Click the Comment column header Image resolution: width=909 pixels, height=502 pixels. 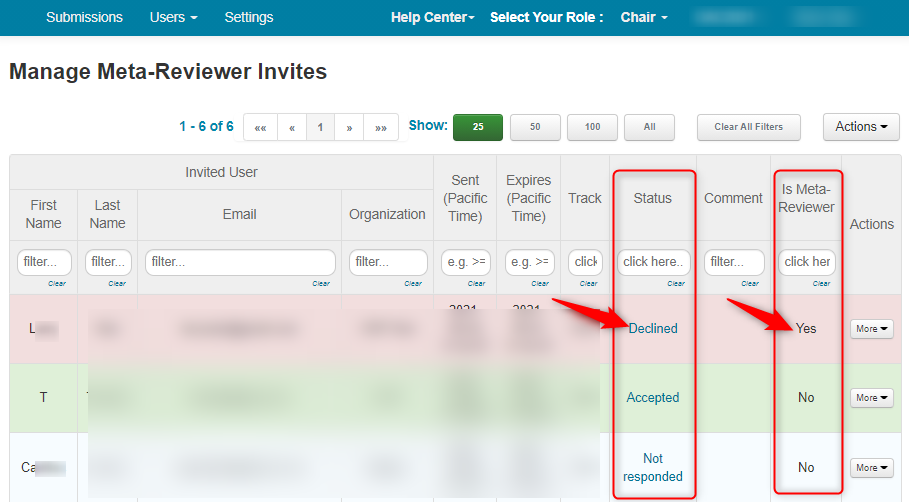tap(733, 198)
